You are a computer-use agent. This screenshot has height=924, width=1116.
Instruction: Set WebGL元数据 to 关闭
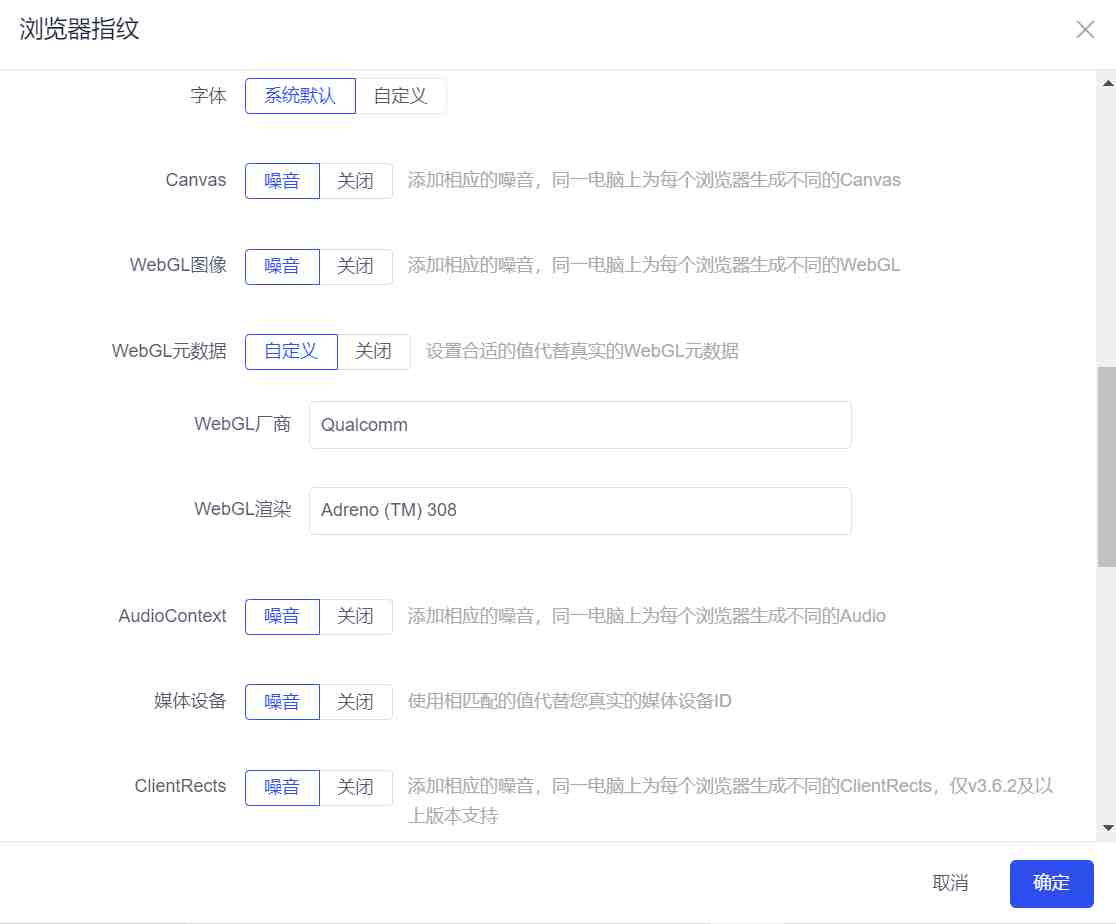(374, 352)
